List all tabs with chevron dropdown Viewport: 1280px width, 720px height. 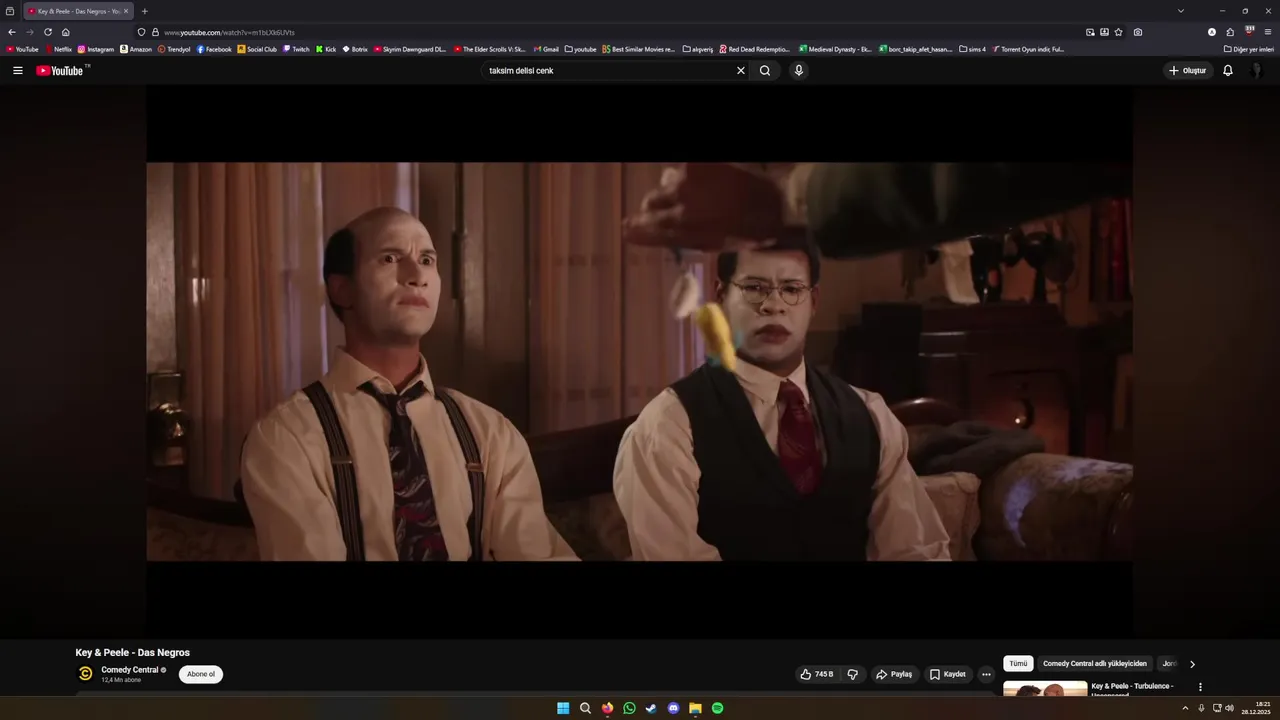[x=1181, y=11]
